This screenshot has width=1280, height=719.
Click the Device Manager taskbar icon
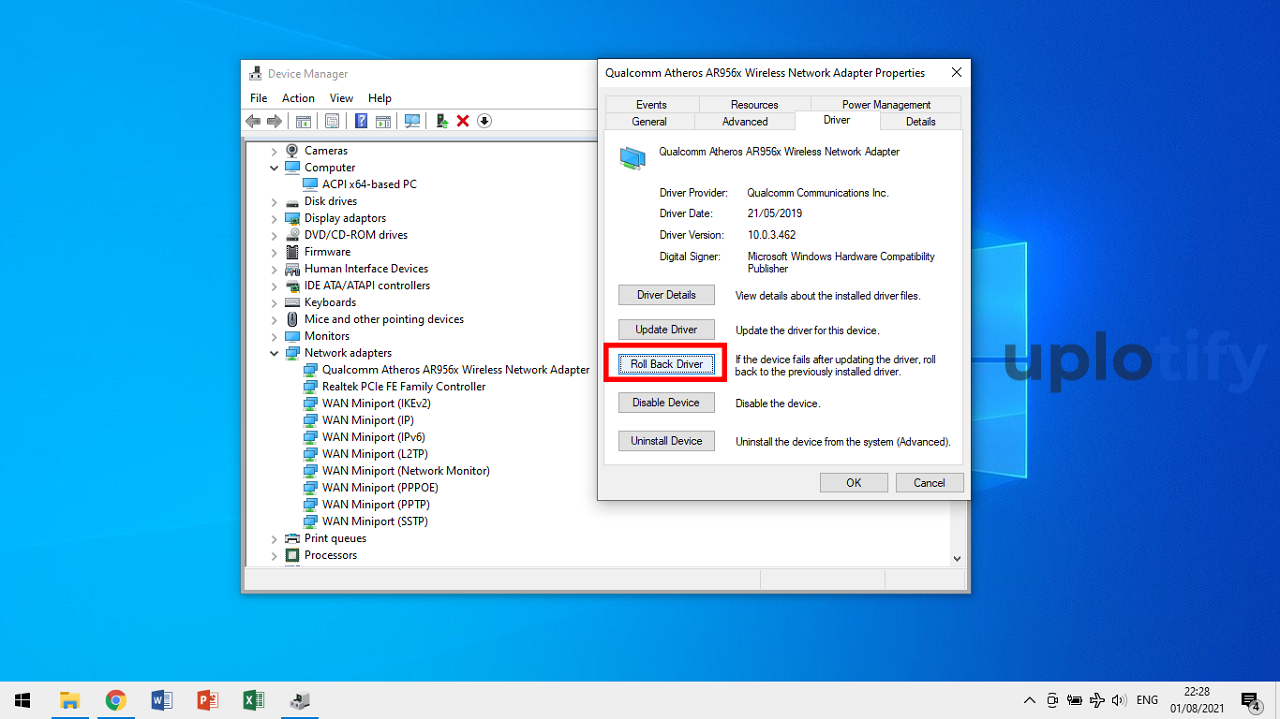(x=299, y=700)
